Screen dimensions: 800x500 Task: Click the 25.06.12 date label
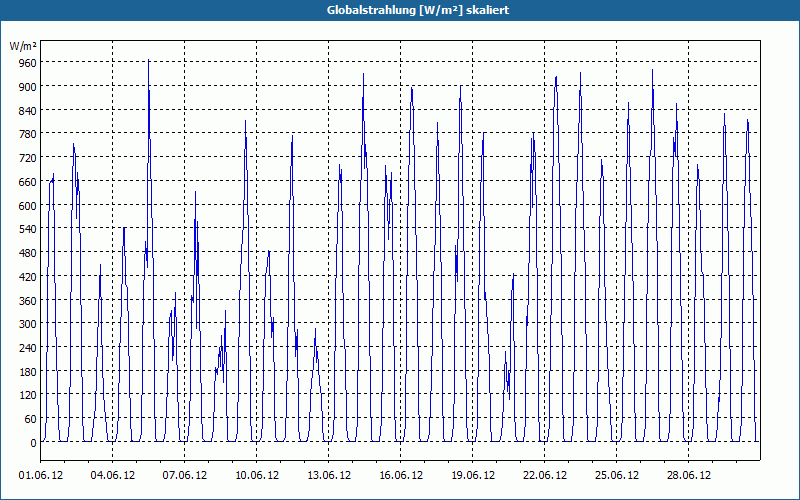pyautogui.click(x=616, y=476)
